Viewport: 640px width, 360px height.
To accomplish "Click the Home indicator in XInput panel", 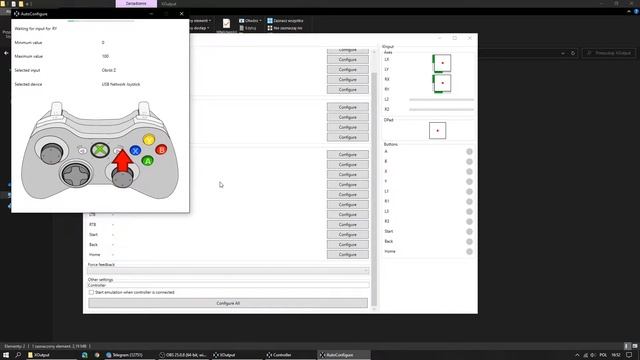I will point(469,251).
